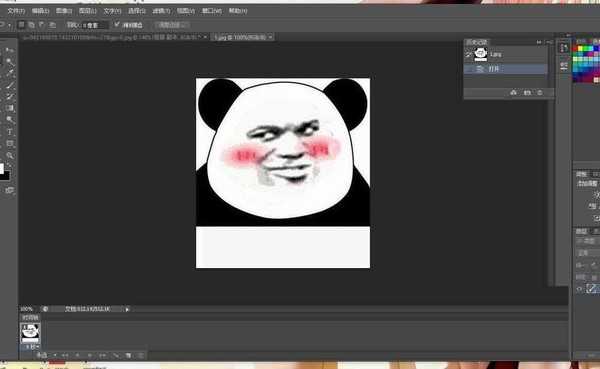The image size is (600, 369).
Task: Select the Brush tool
Action: click(10, 85)
